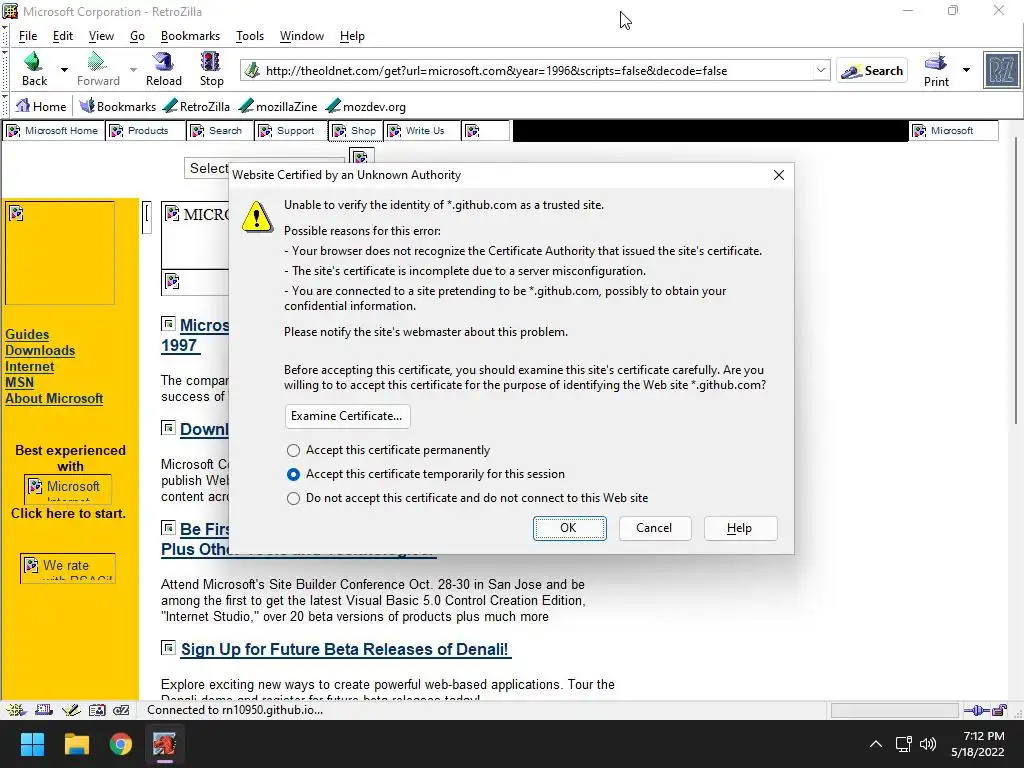Click the Stop loading traffic-light icon
Viewport: 1024px width, 768px height.
(x=210, y=61)
